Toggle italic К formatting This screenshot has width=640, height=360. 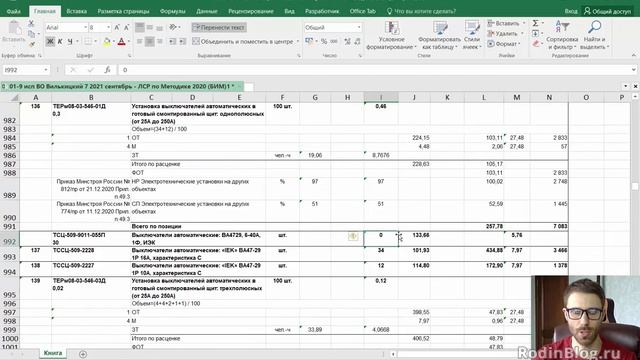pyautogui.click(x=60, y=41)
